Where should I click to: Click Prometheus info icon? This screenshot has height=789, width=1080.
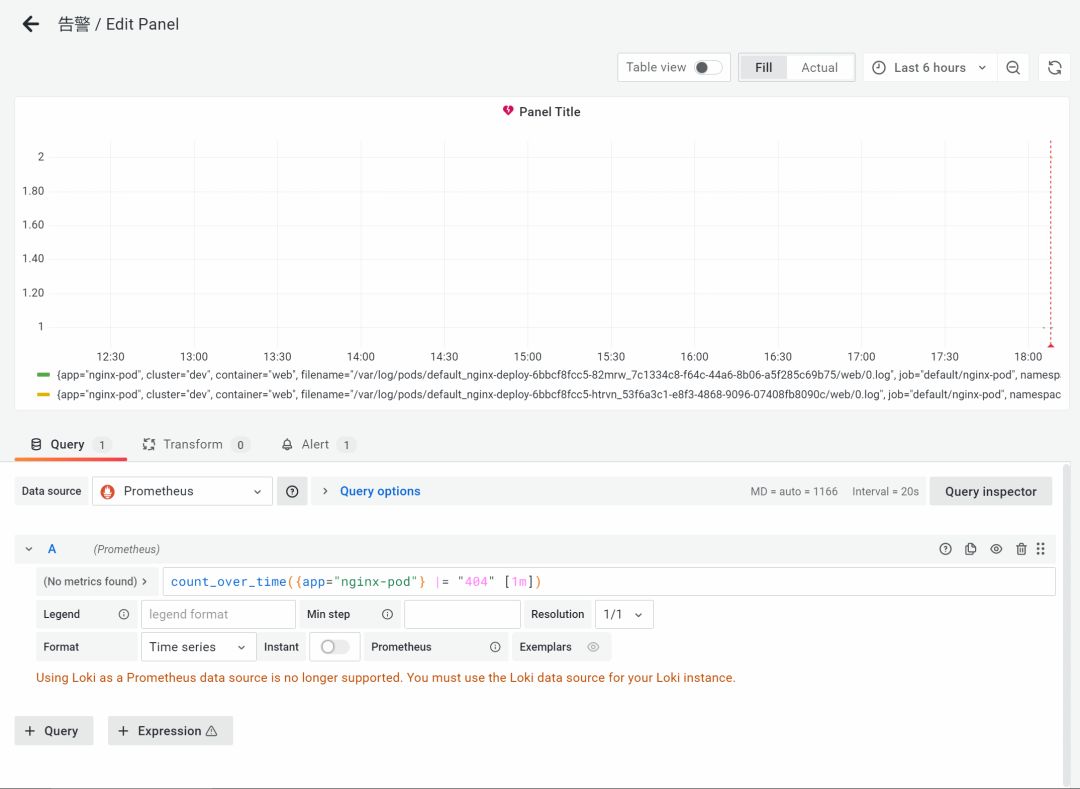point(495,647)
